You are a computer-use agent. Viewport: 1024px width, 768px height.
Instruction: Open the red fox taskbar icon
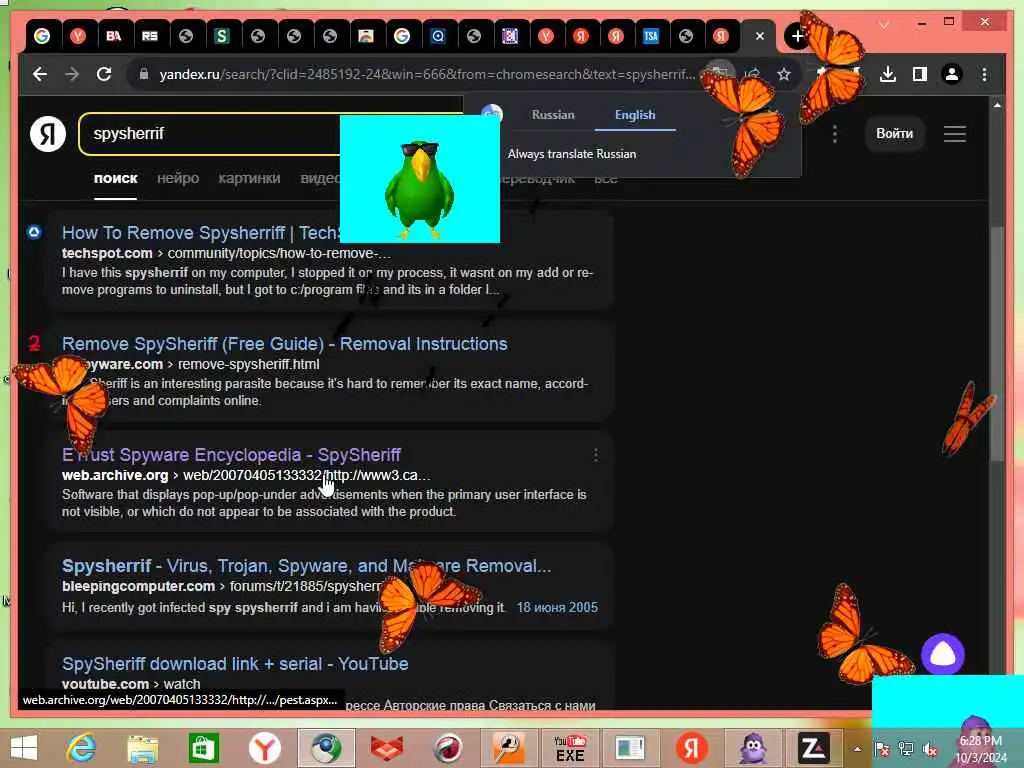pyautogui.click(x=387, y=748)
